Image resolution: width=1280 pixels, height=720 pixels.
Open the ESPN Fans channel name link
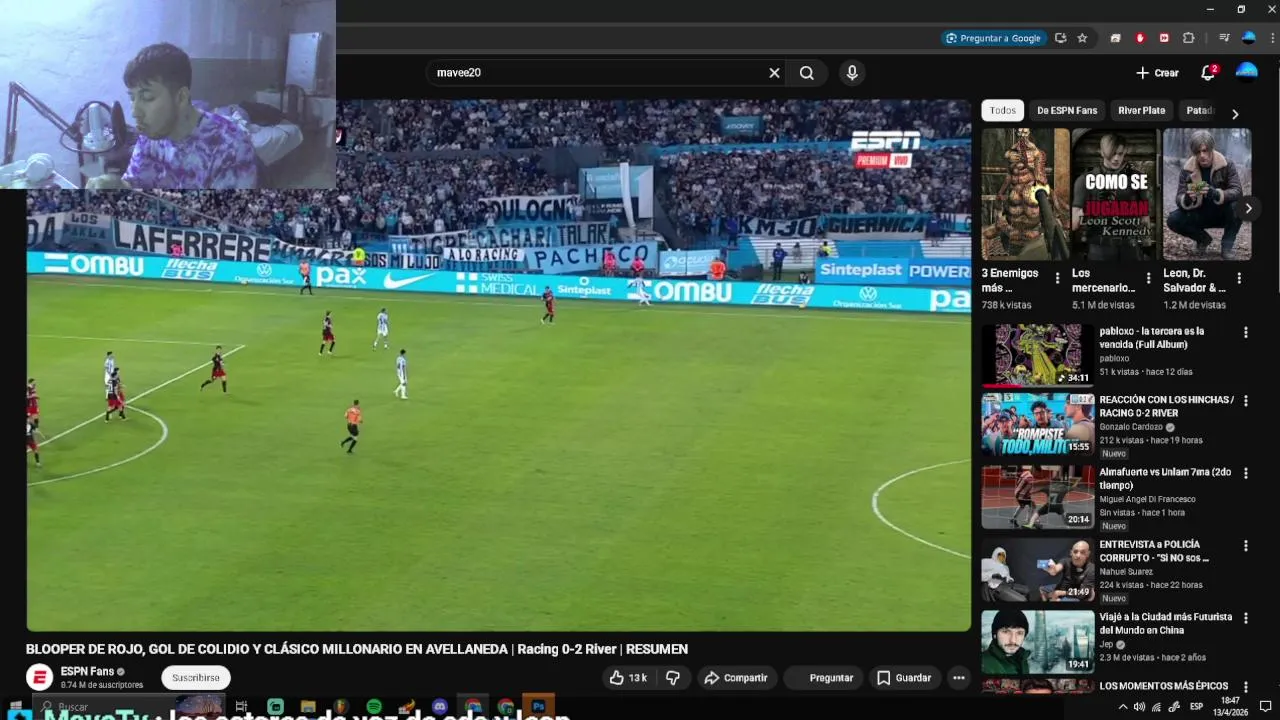(x=87, y=671)
